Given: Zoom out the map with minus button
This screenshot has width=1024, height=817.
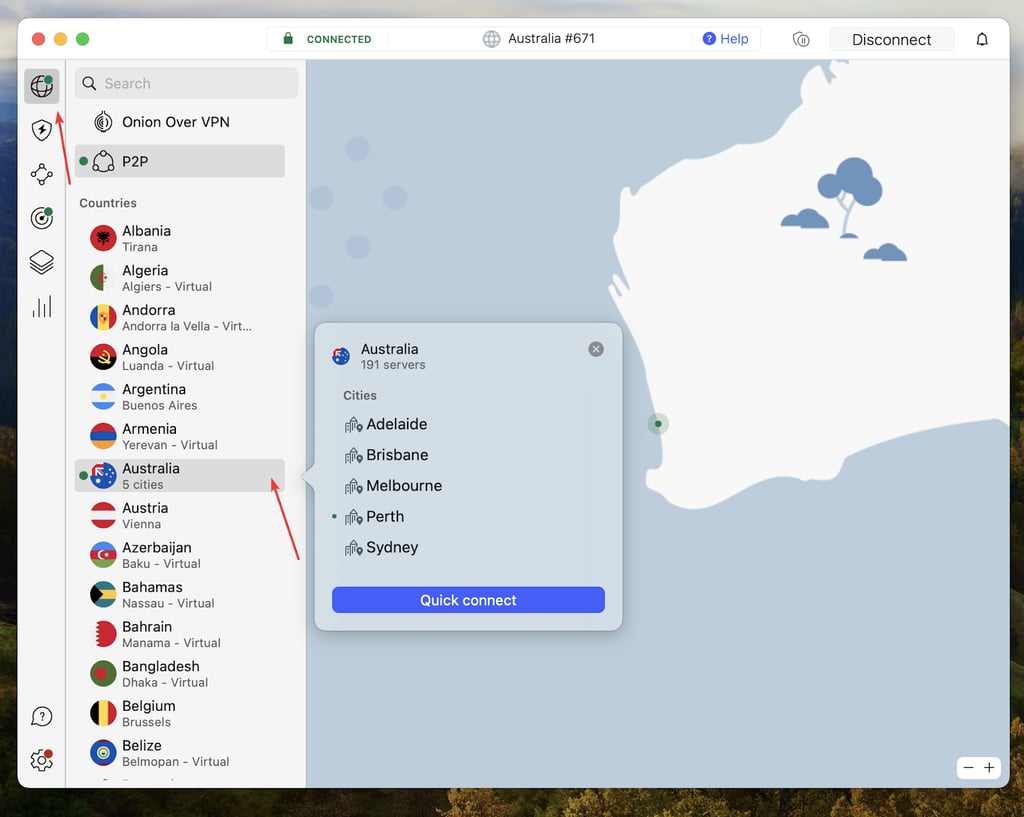Looking at the screenshot, I should pos(968,768).
